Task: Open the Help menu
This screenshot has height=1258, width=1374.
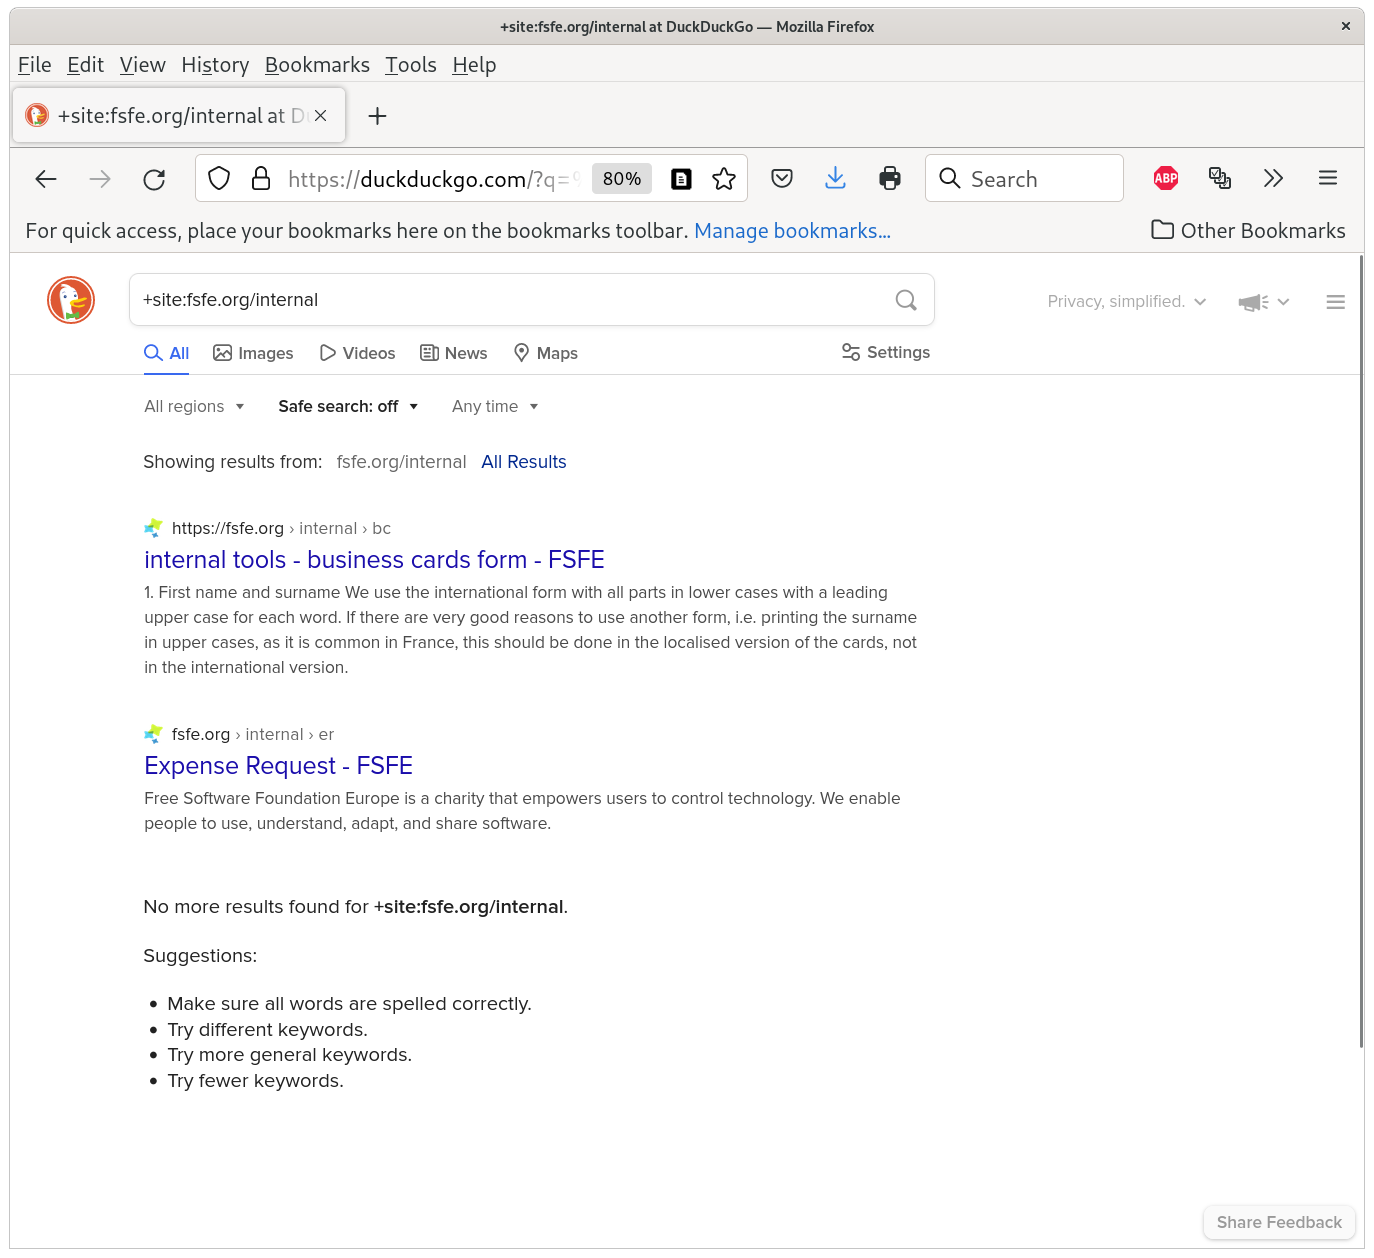Action: click(x=474, y=65)
